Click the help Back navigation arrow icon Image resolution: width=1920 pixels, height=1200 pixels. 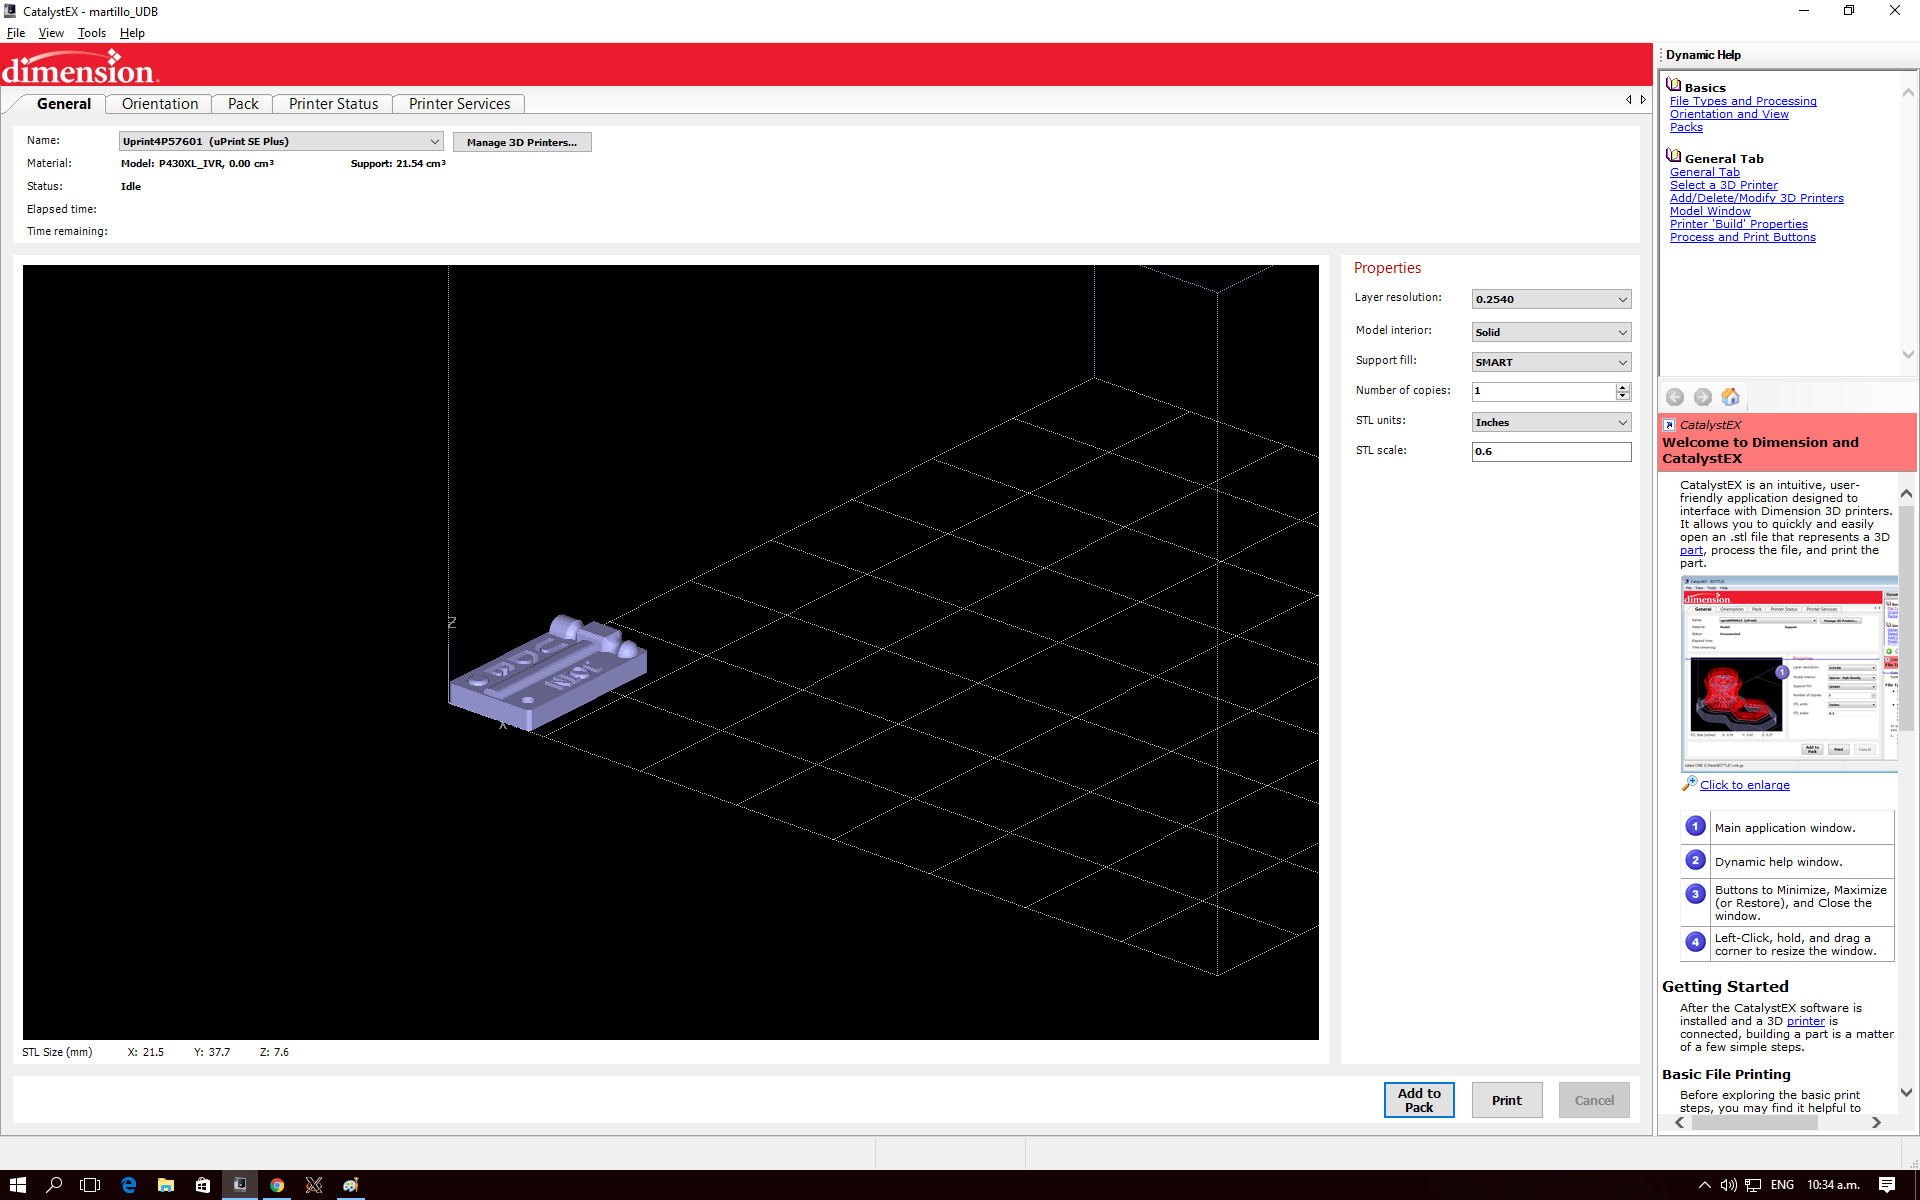(1675, 397)
